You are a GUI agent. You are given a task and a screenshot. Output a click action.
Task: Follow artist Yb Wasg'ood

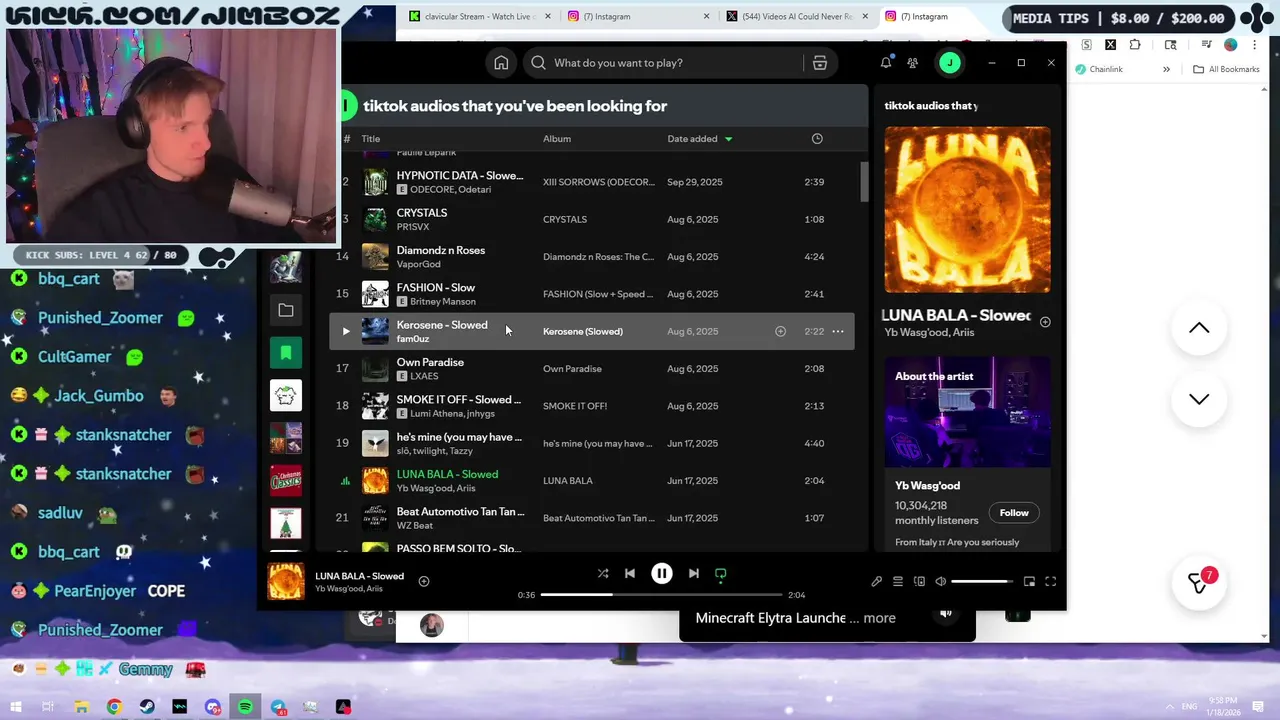point(1014,513)
